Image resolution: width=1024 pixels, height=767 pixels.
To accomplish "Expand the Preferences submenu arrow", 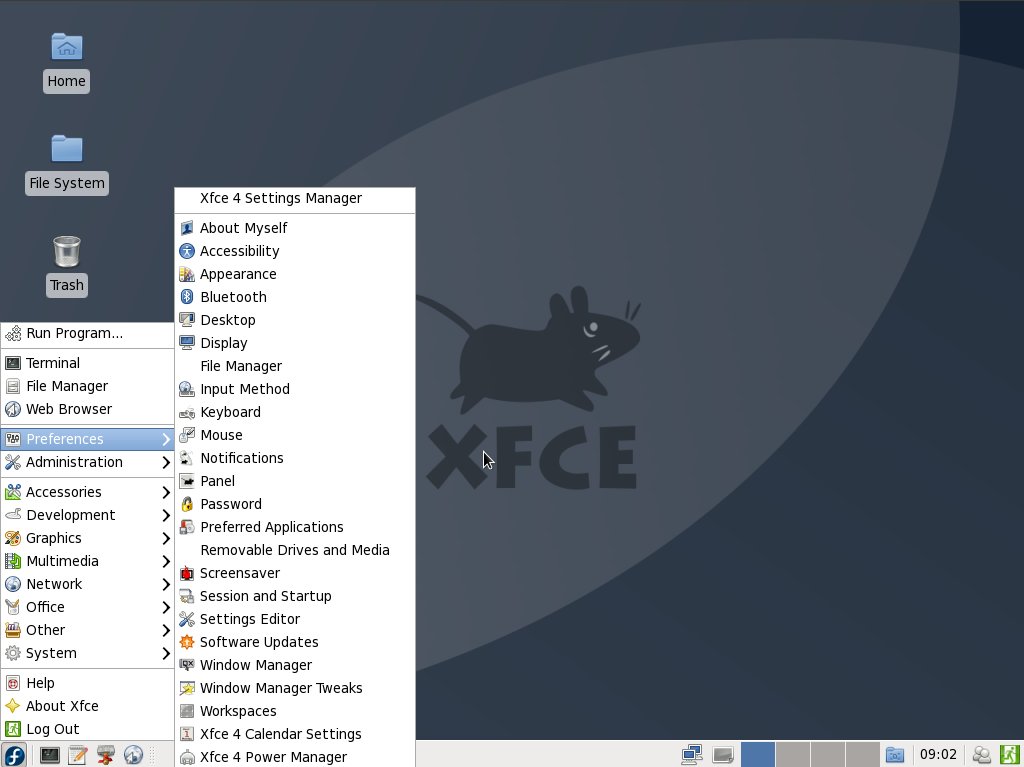I will pyautogui.click(x=166, y=439).
